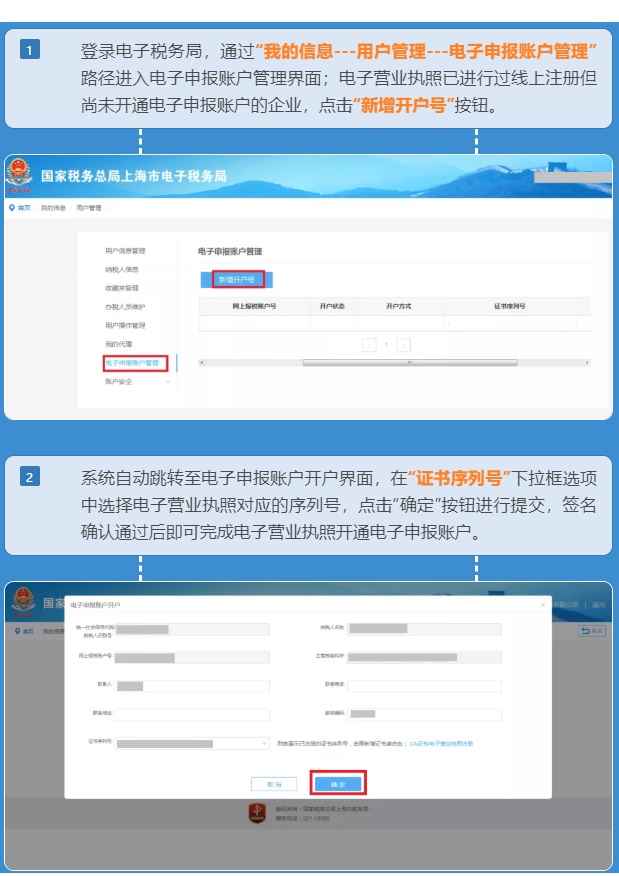619x876 pixels.
Task: Click the 返回 button at the top right
Action: 592,631
